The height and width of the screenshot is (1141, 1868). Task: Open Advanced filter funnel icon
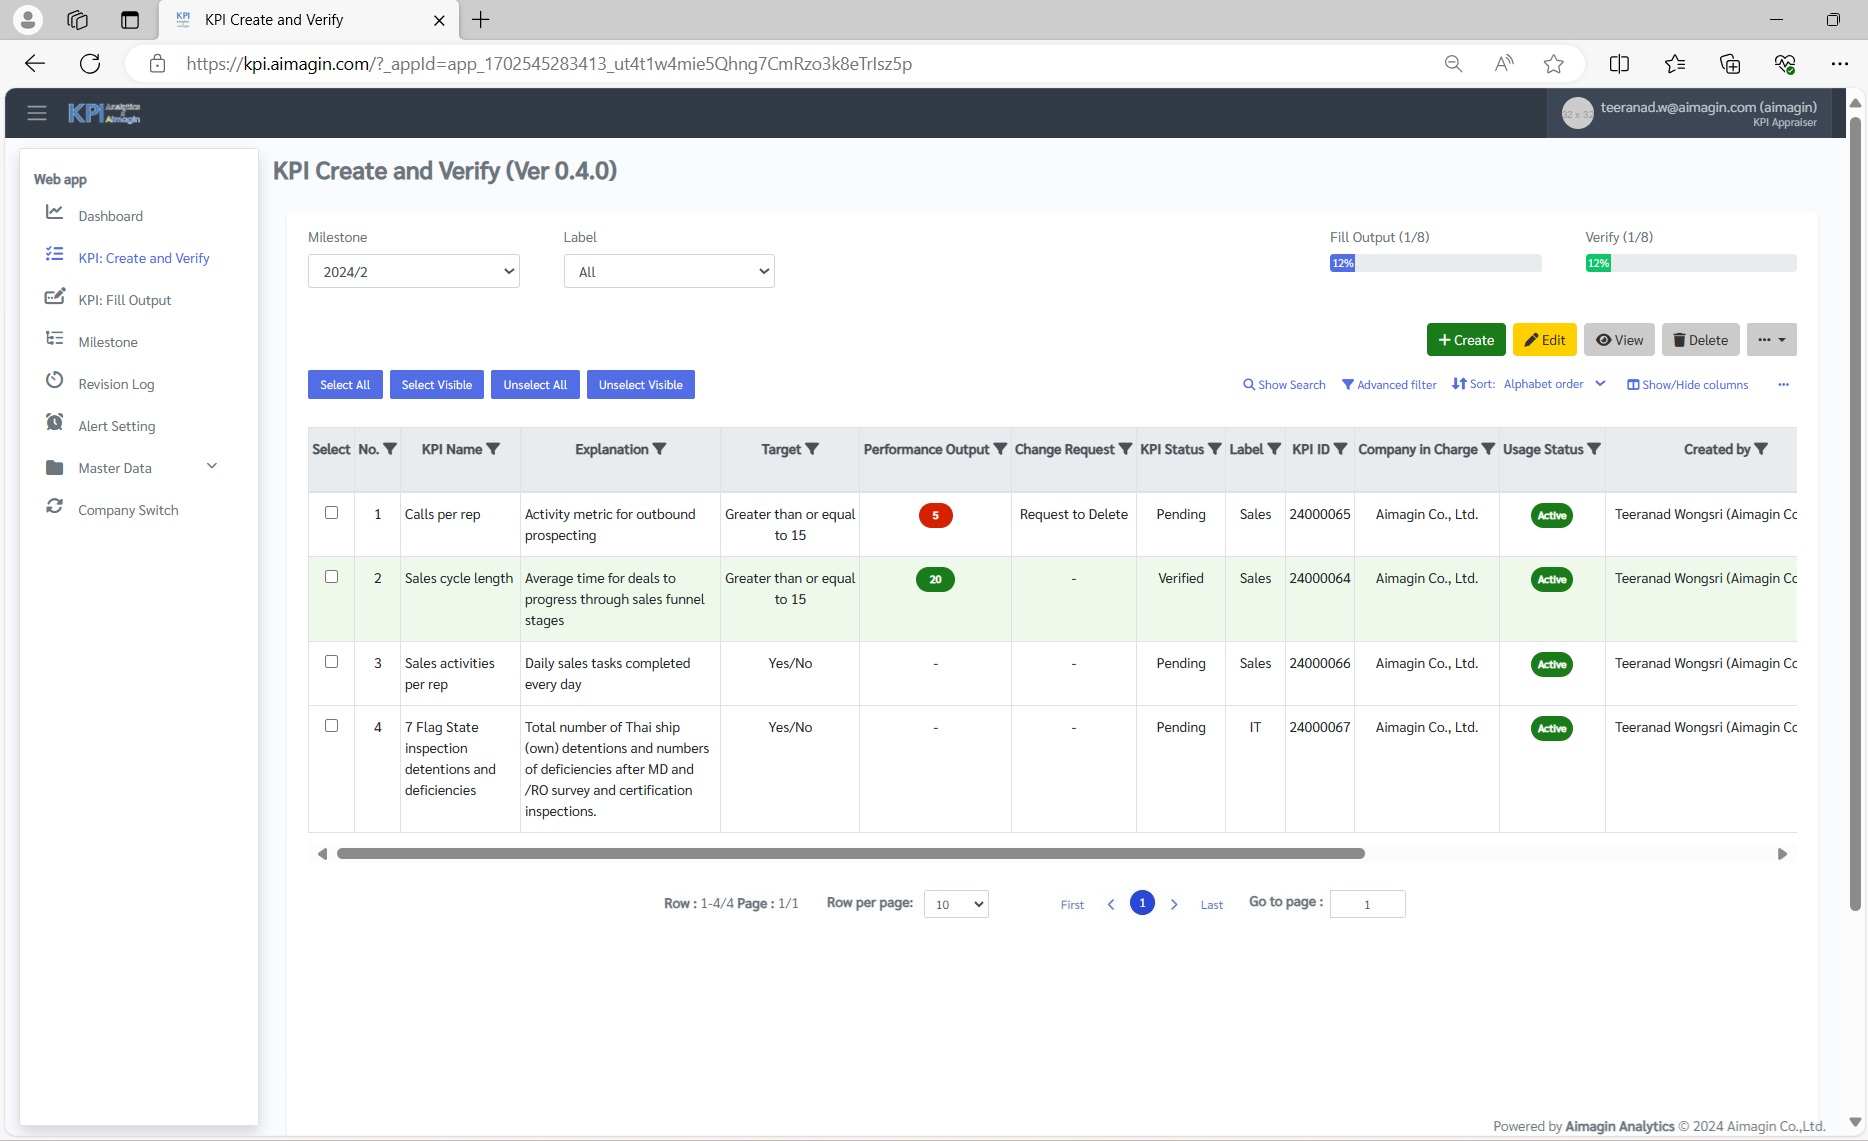[x=1348, y=385]
